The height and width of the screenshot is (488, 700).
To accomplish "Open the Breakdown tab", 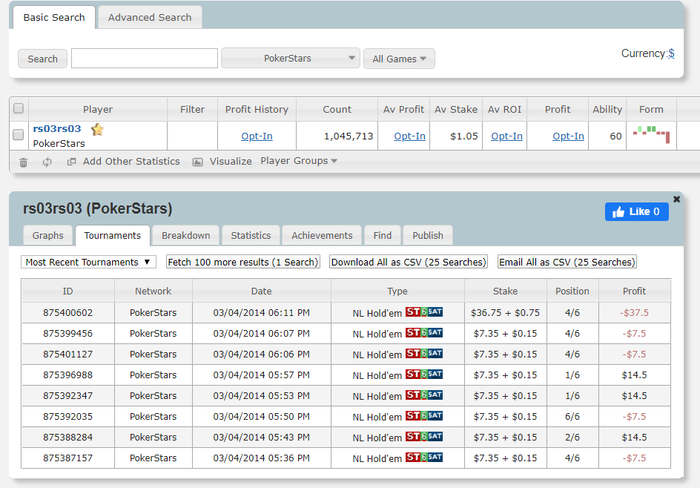I will (x=186, y=235).
